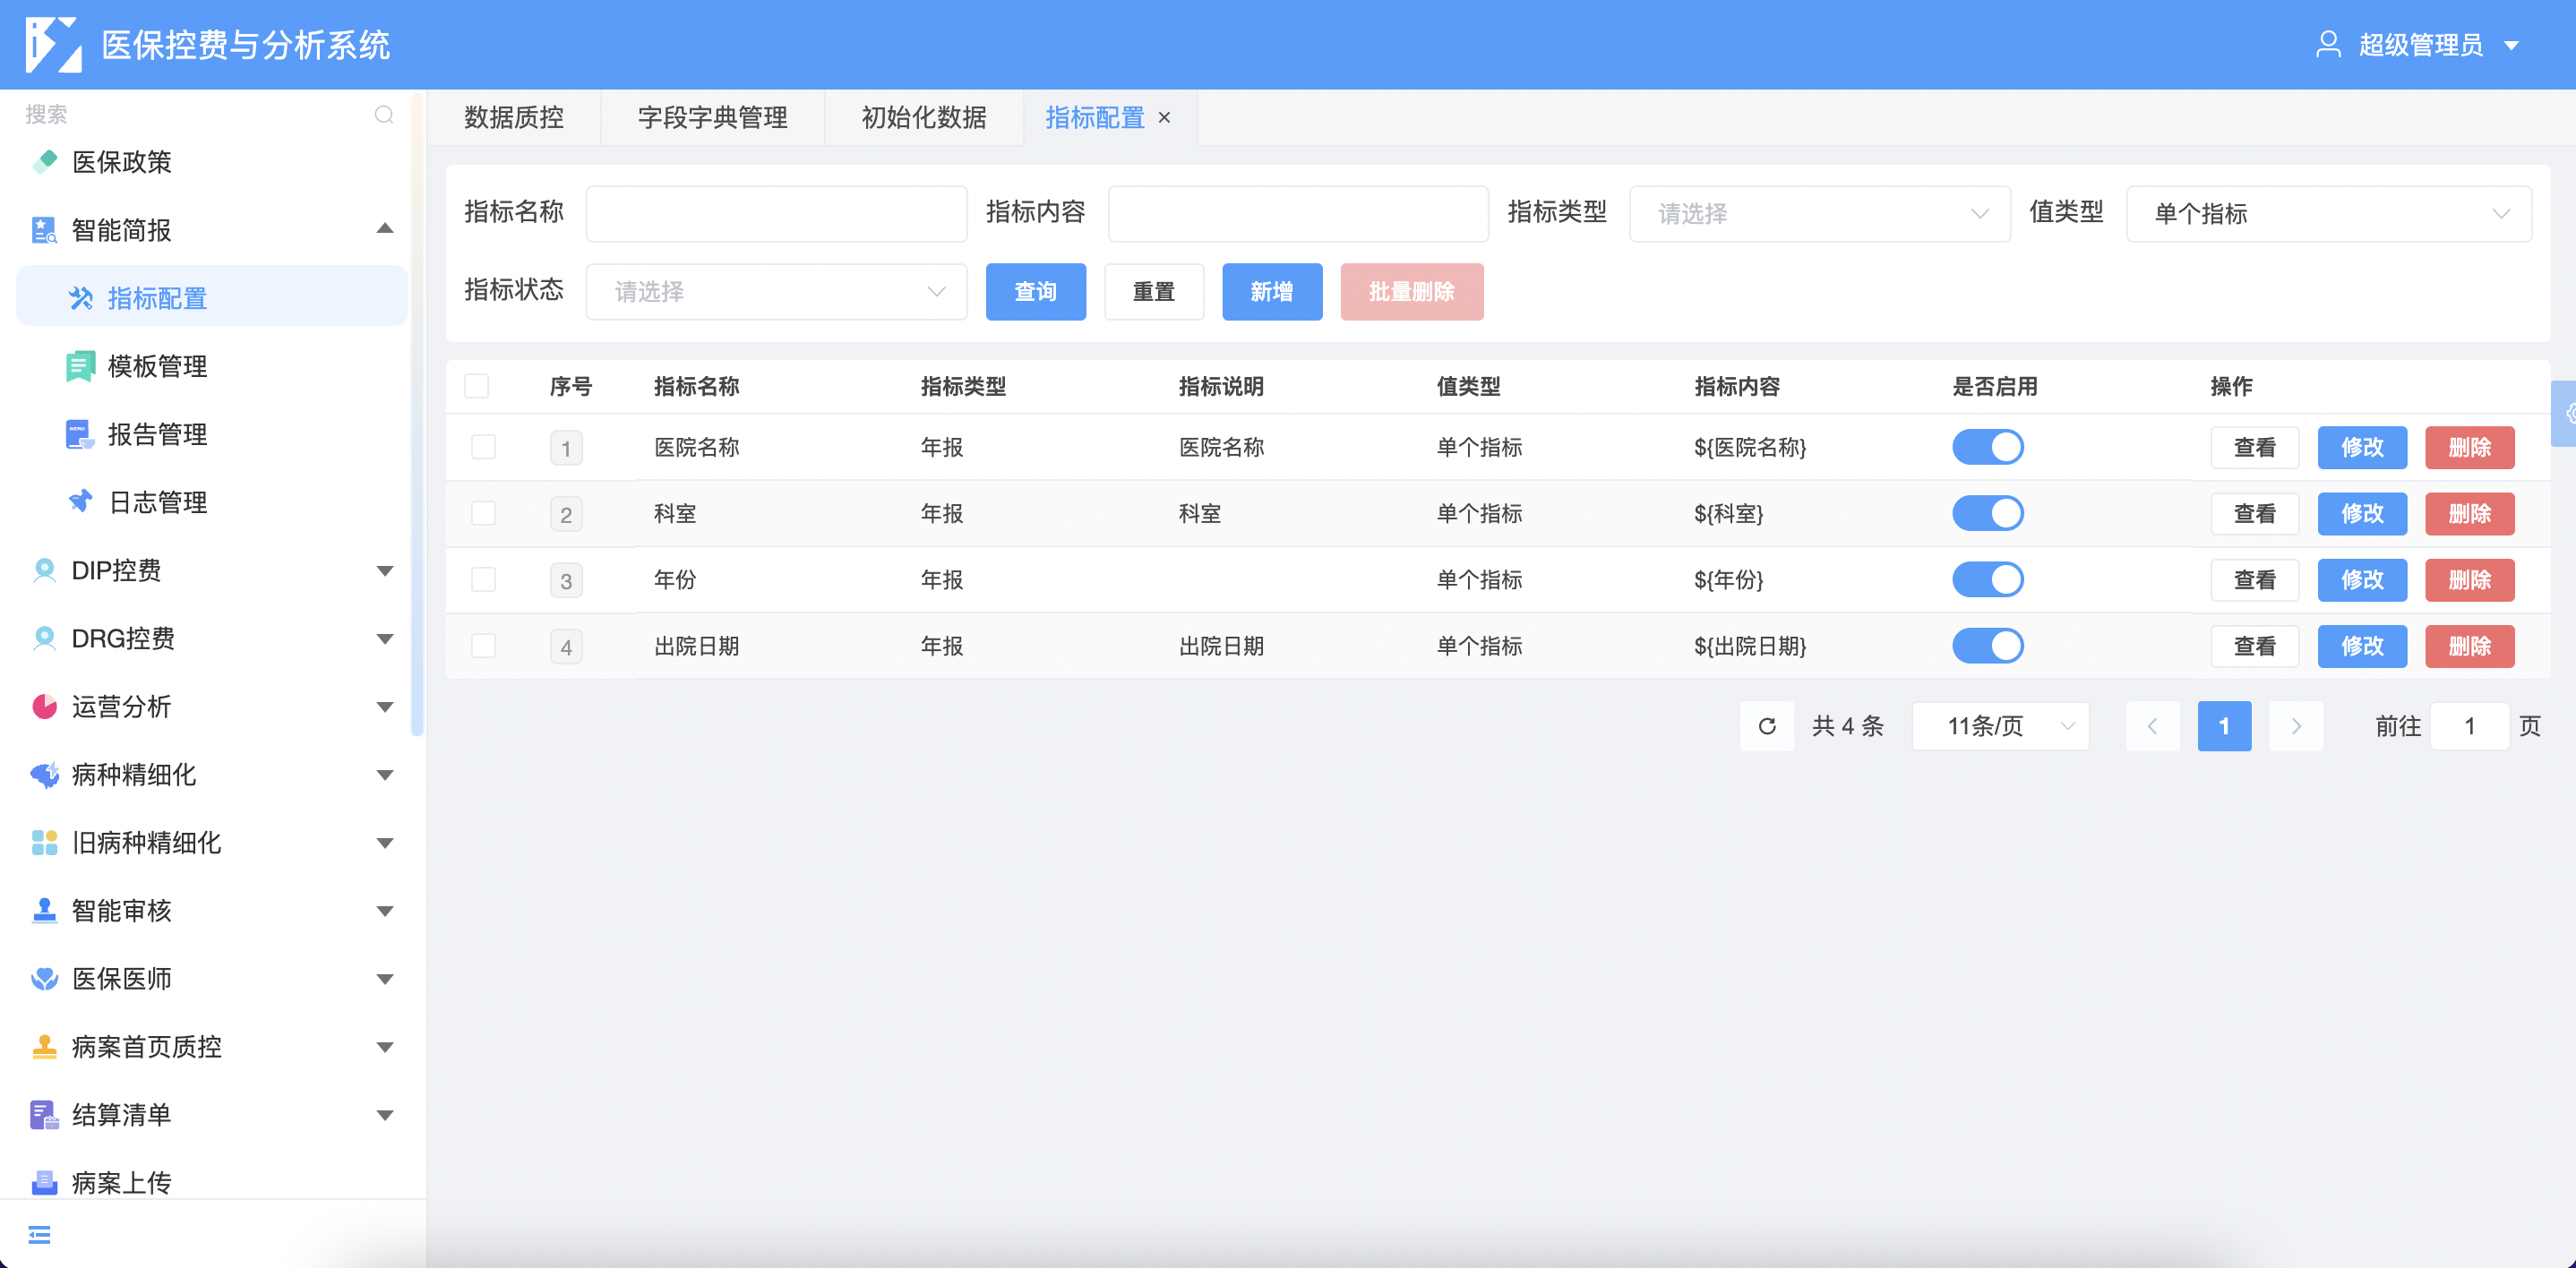Open the 11条/页 page size dropdown

2001,726
